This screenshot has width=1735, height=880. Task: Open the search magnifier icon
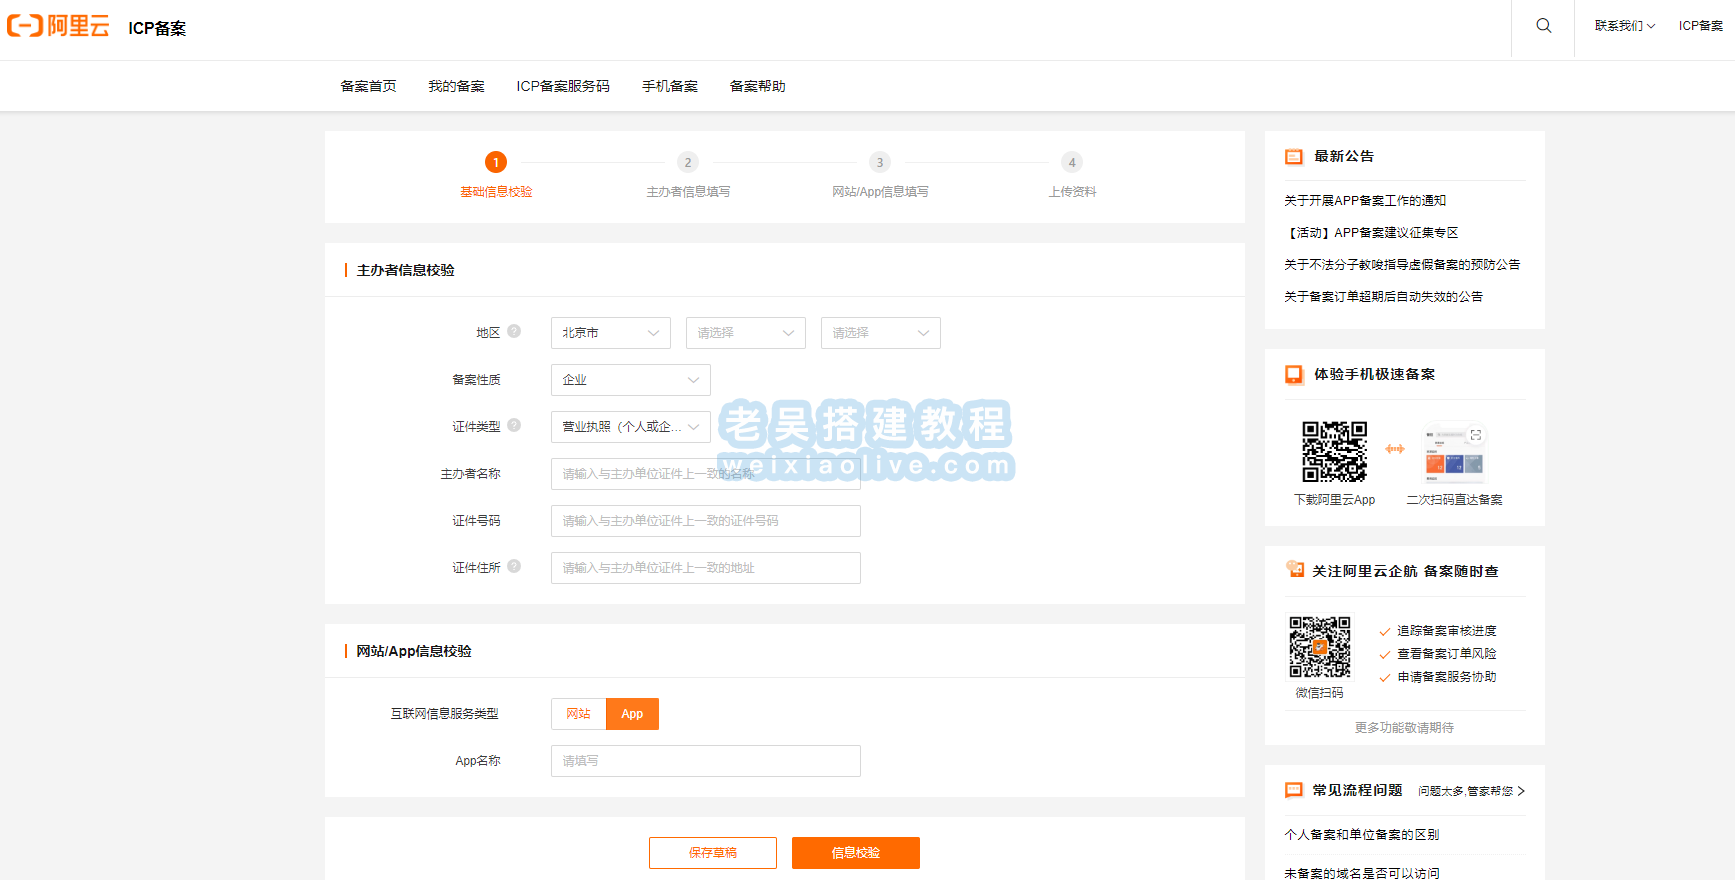pyautogui.click(x=1544, y=26)
